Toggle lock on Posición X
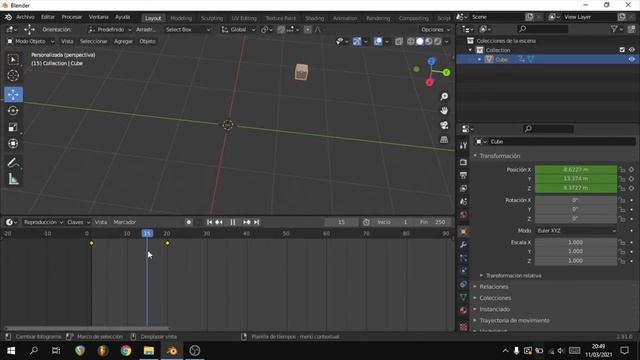The image size is (640, 360). coord(622,170)
